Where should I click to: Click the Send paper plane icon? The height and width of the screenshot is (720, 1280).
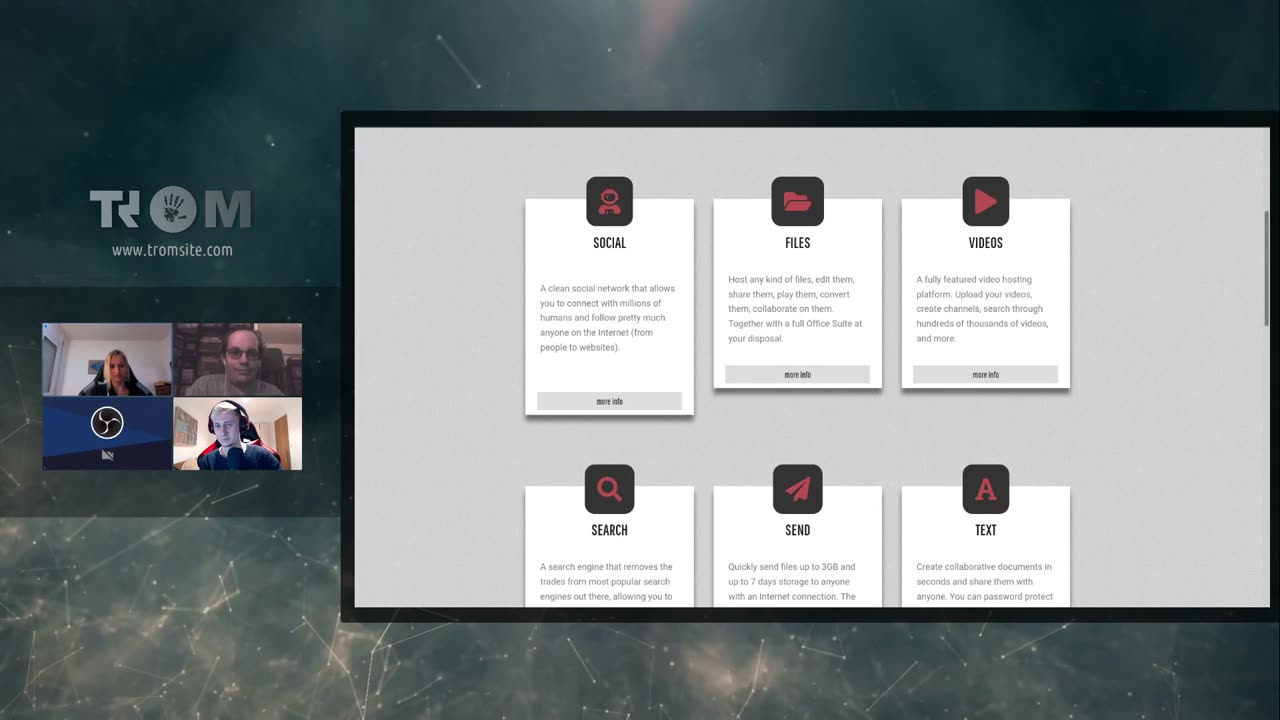[x=797, y=489]
